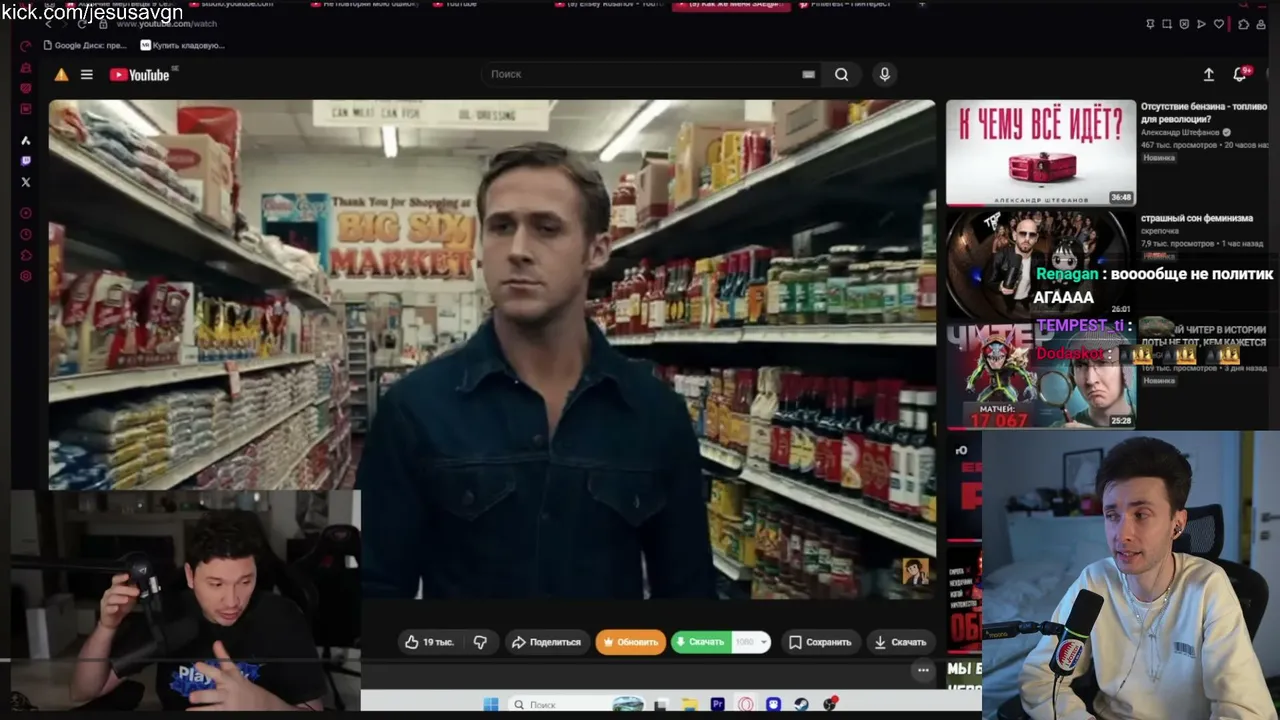This screenshot has width=1280, height=720.
Task: Click the Windows taskbar search box
Action: 576,705
